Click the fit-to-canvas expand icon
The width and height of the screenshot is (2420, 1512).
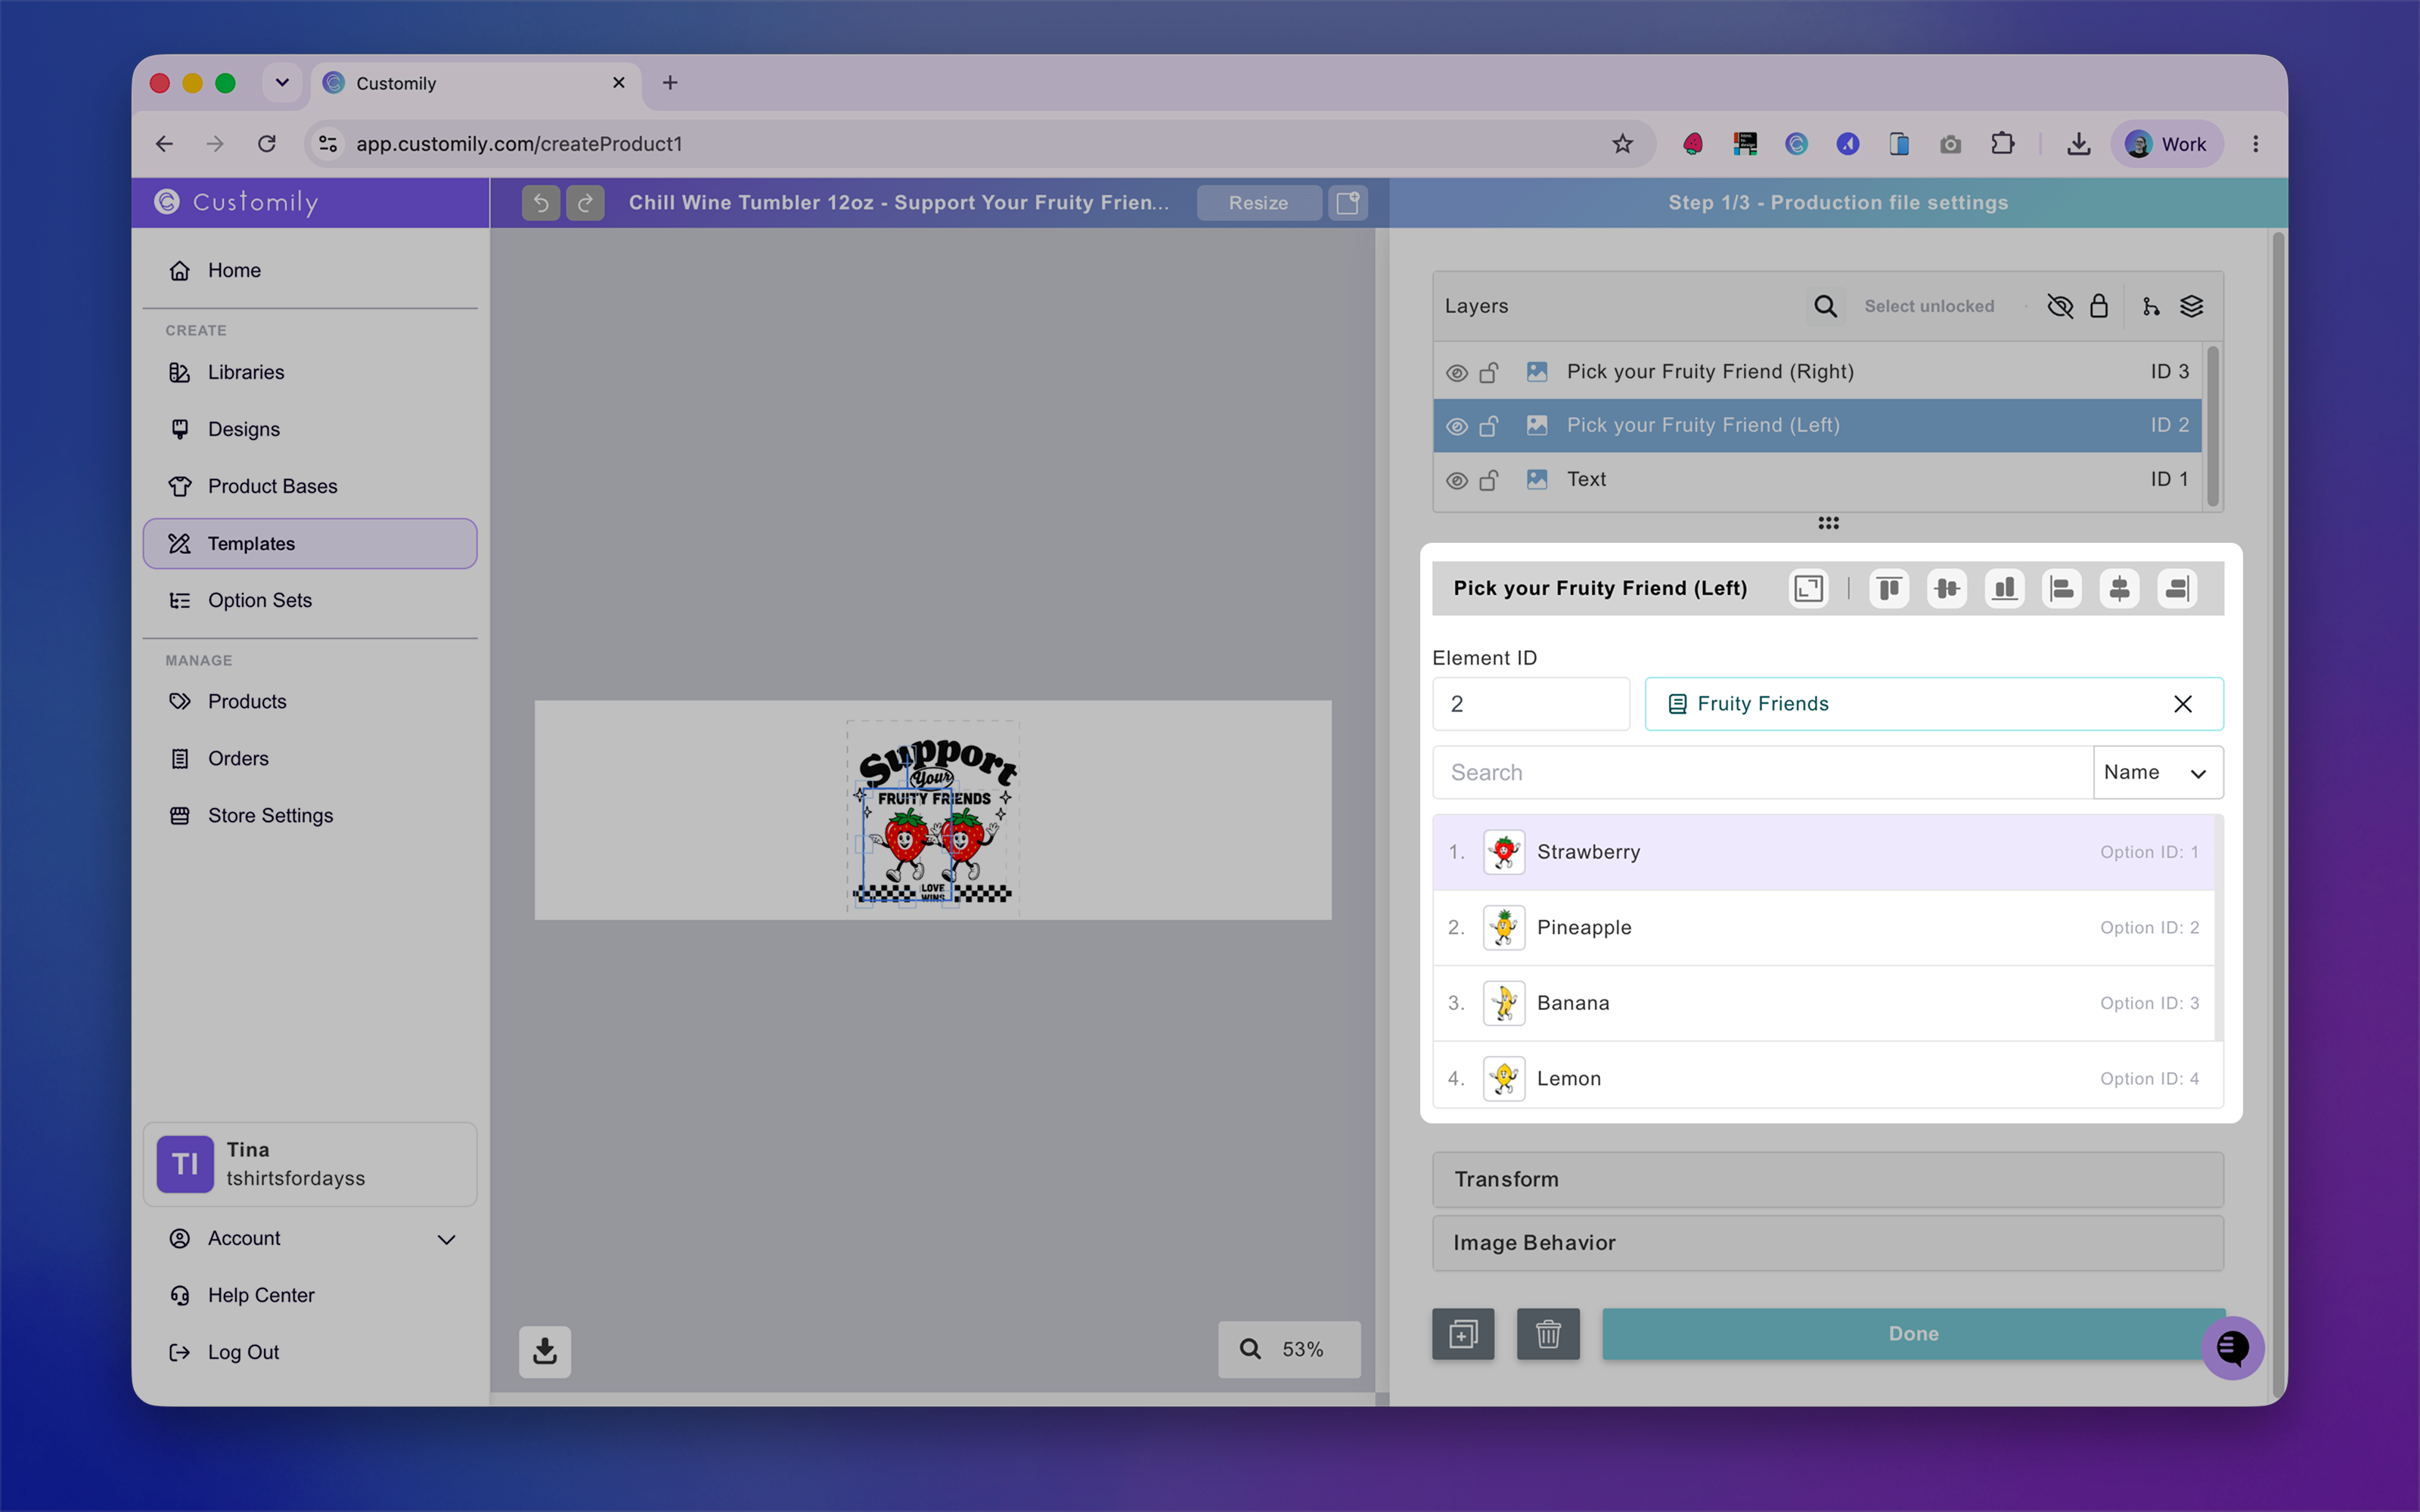(1808, 588)
